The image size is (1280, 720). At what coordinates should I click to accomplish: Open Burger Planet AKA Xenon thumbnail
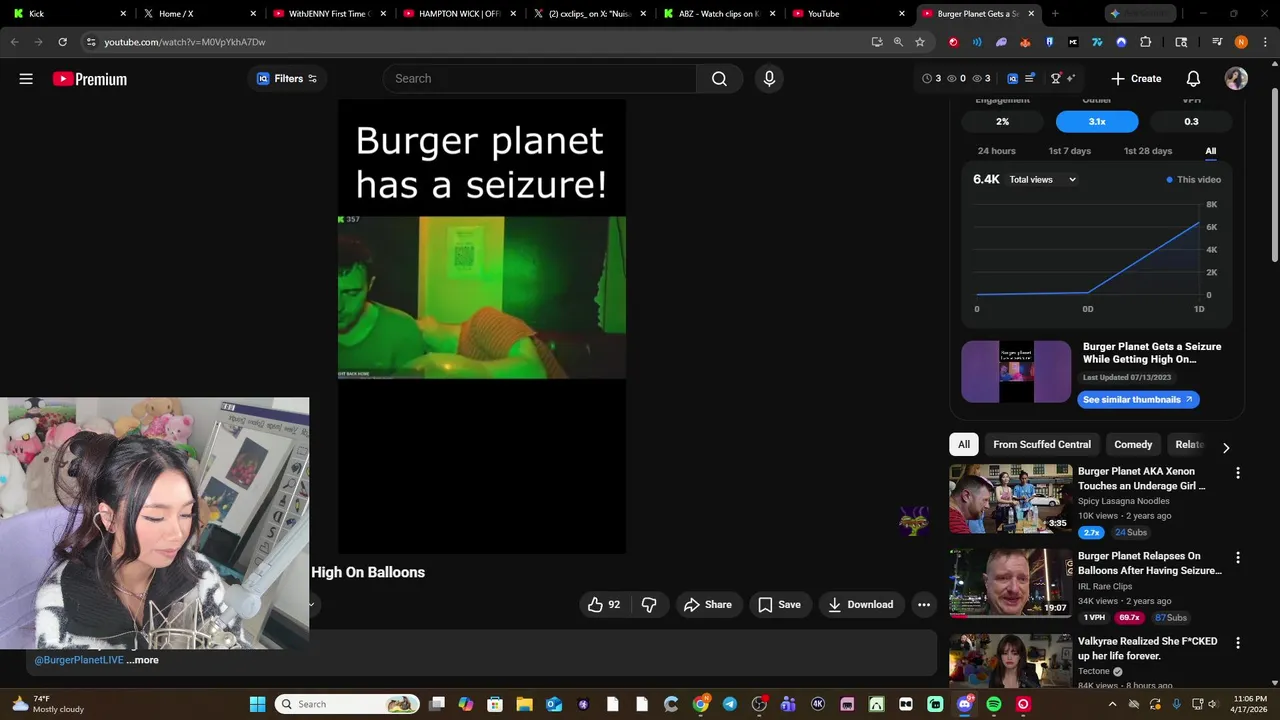[1010, 498]
